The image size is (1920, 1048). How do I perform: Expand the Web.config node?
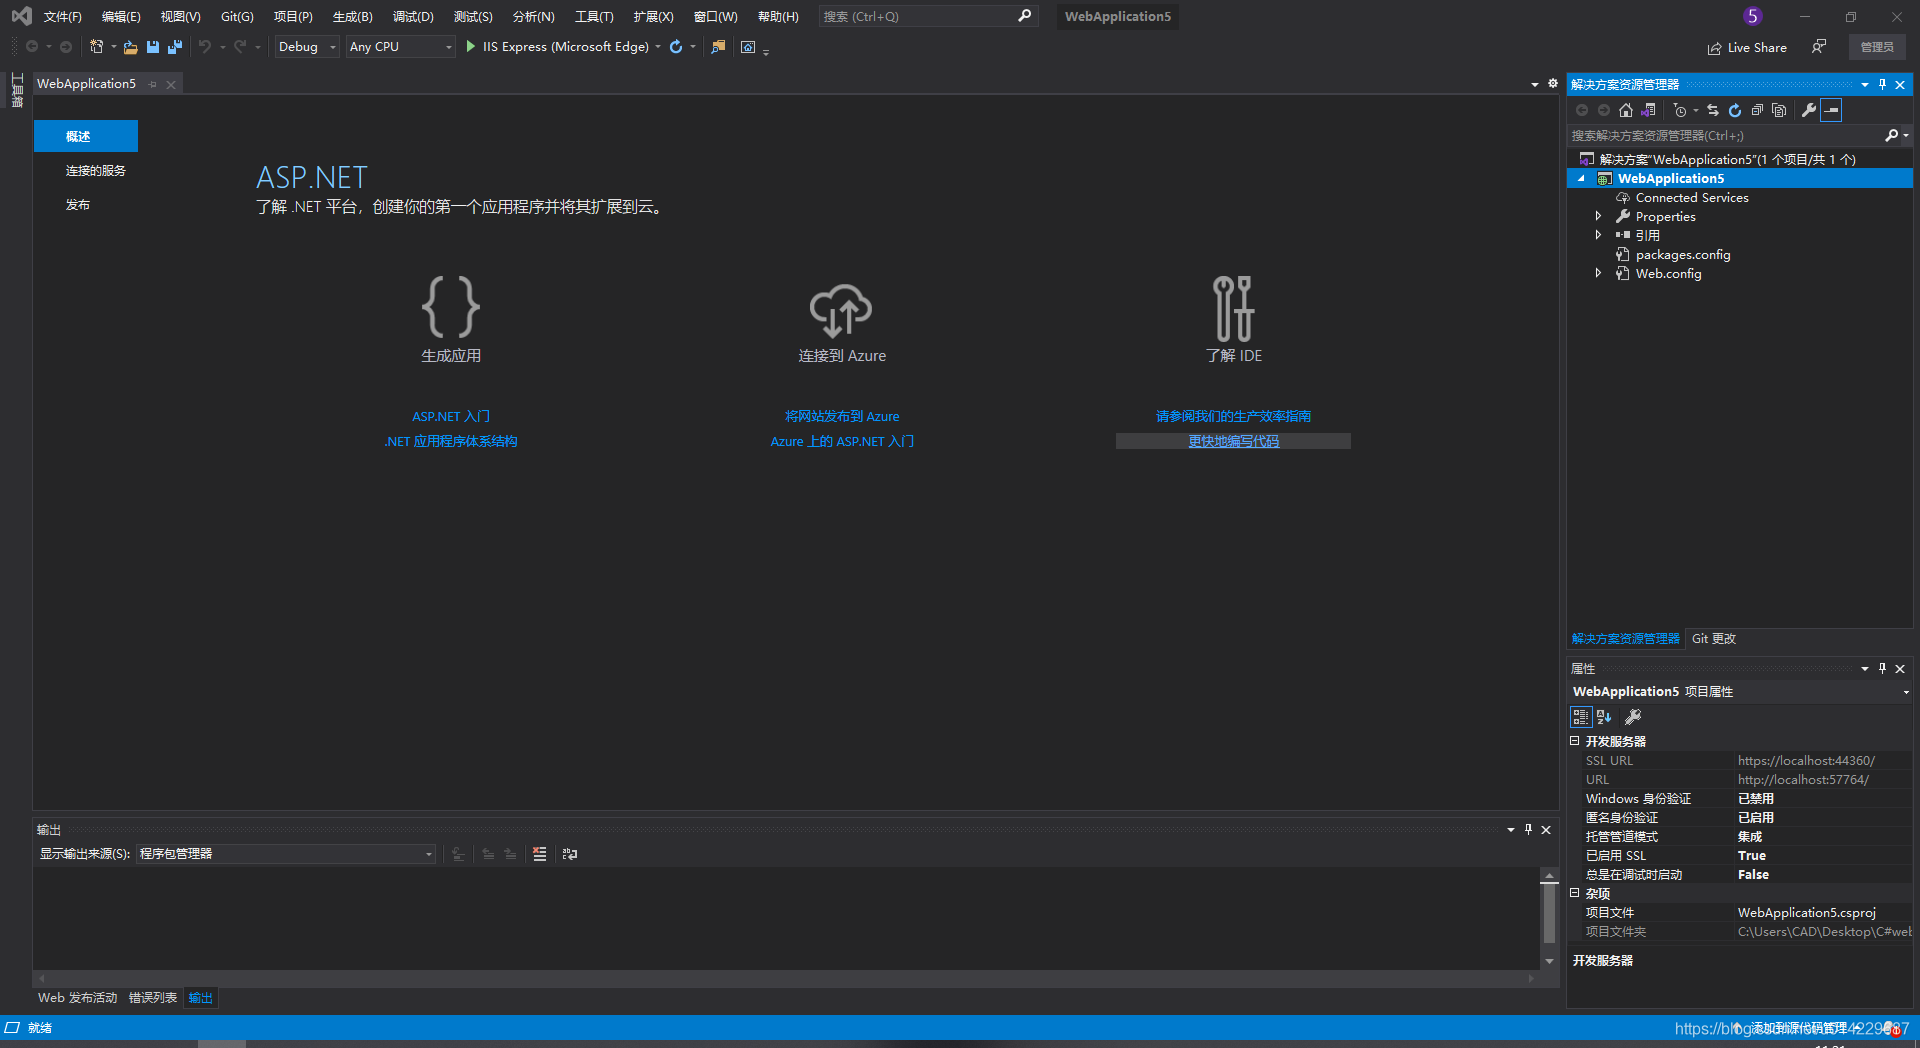(1598, 273)
